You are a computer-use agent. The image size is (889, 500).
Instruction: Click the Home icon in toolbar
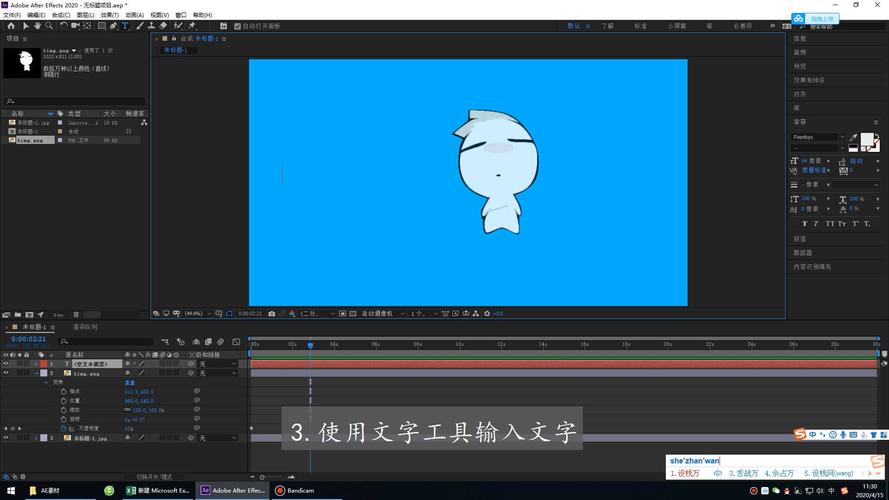11,26
